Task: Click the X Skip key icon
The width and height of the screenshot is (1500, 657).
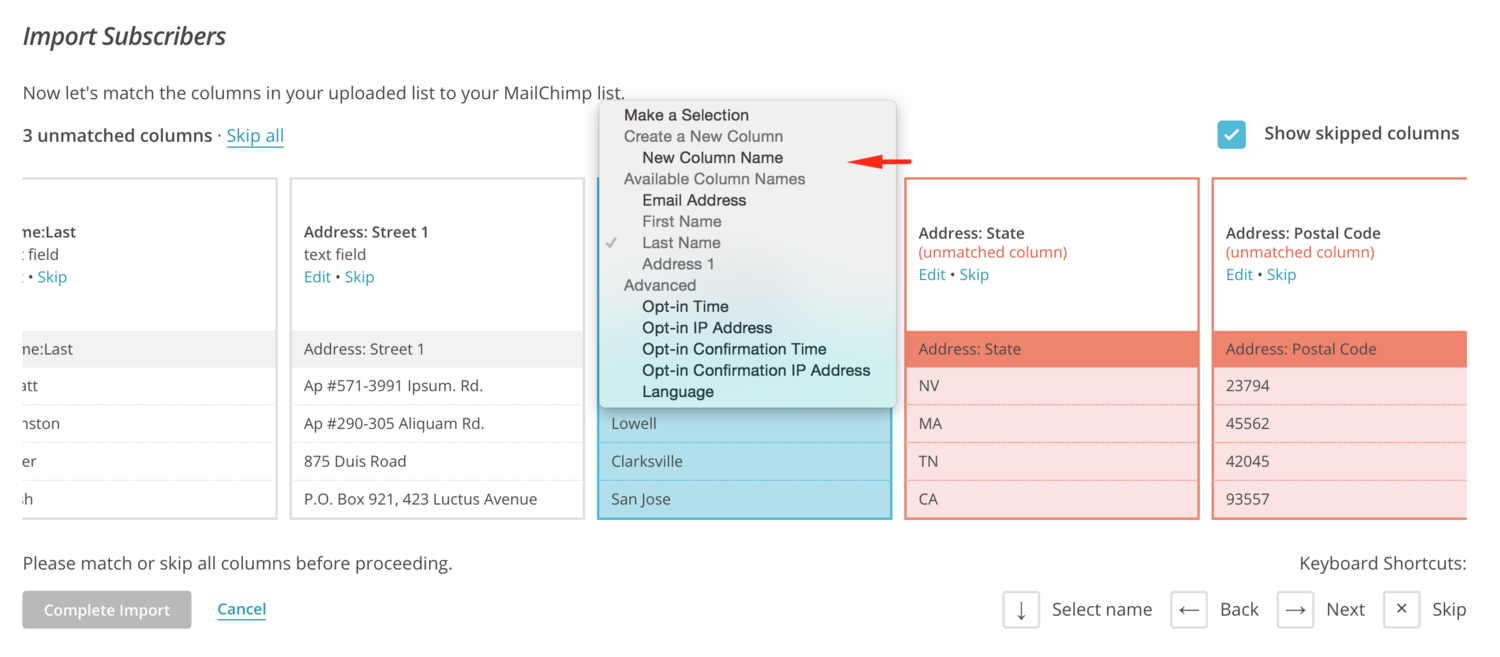Action: tap(1401, 610)
